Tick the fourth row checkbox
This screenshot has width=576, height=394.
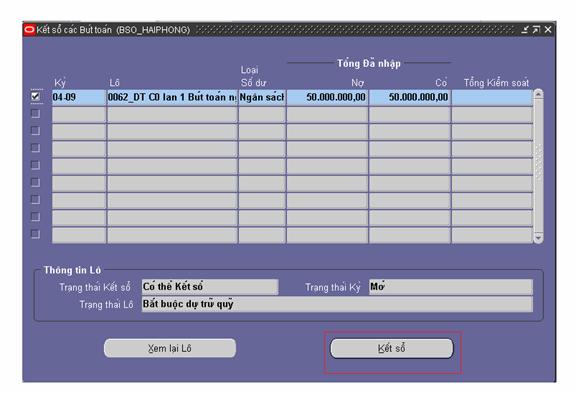tap(36, 148)
